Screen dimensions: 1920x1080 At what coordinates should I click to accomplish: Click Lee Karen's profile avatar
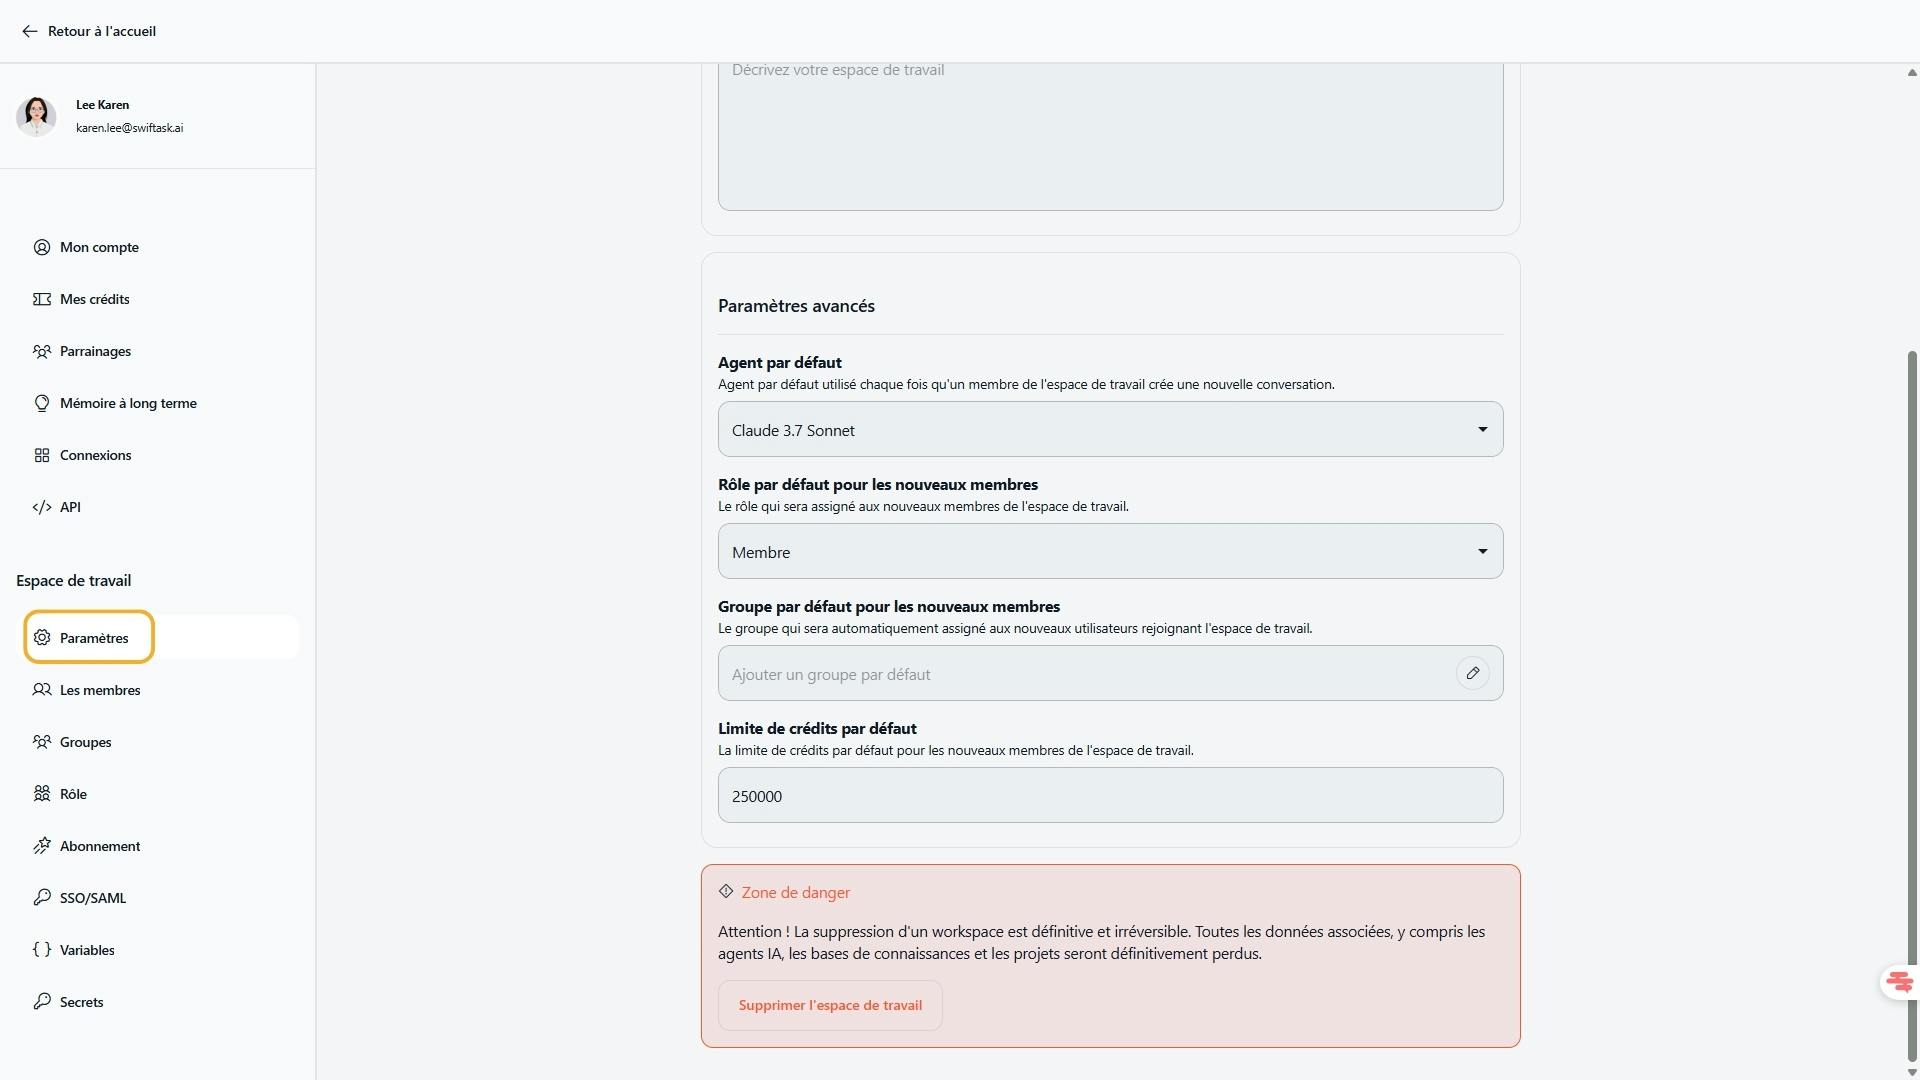(36, 116)
